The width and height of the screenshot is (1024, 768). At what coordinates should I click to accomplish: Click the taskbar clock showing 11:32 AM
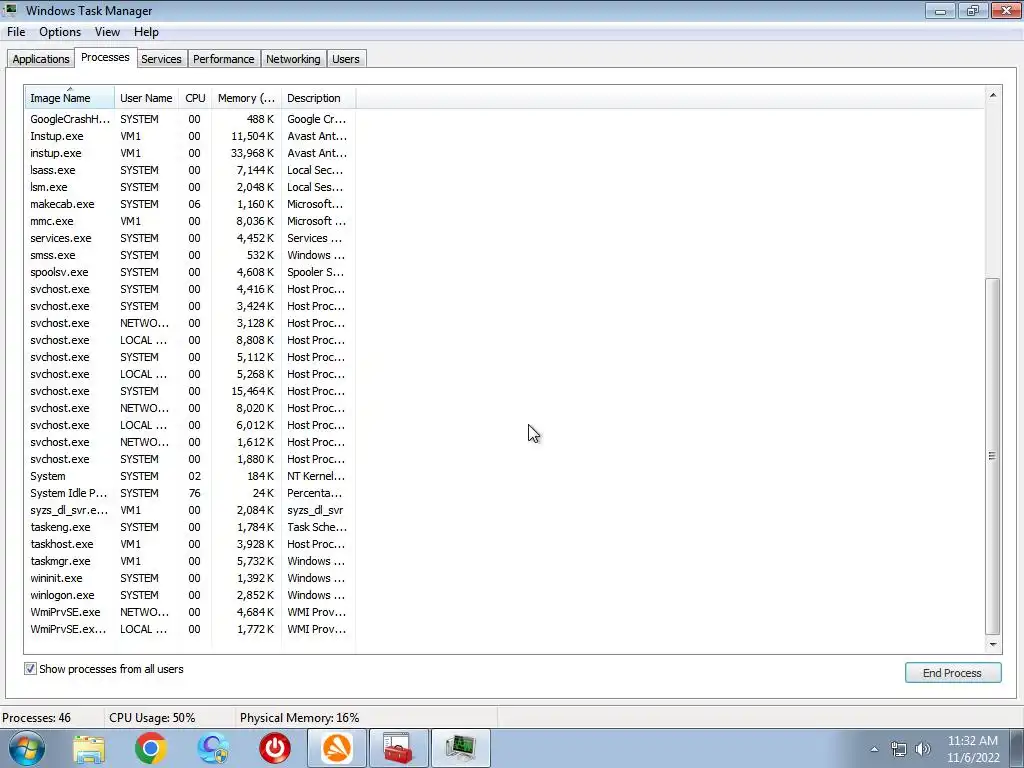(x=972, y=749)
